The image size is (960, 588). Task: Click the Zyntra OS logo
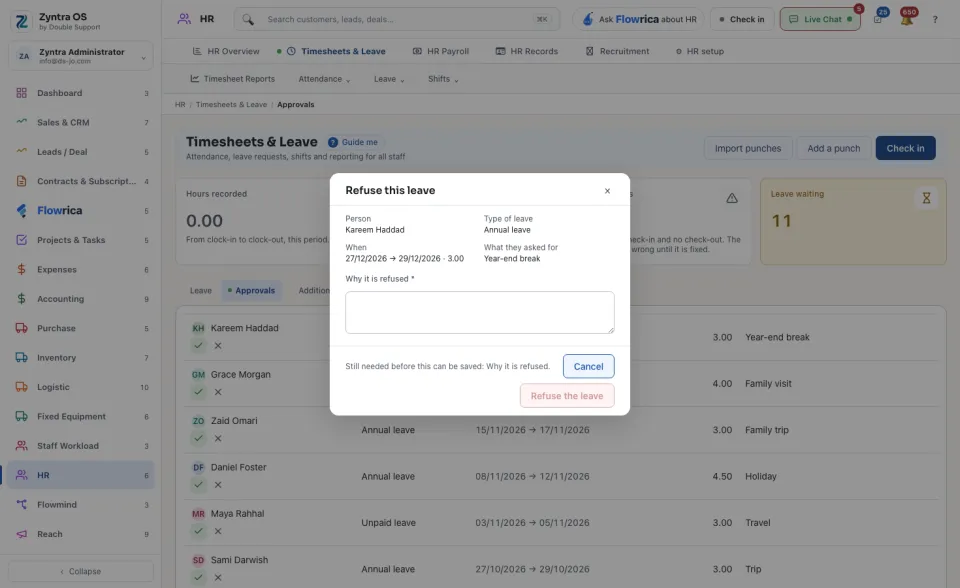(x=21, y=21)
